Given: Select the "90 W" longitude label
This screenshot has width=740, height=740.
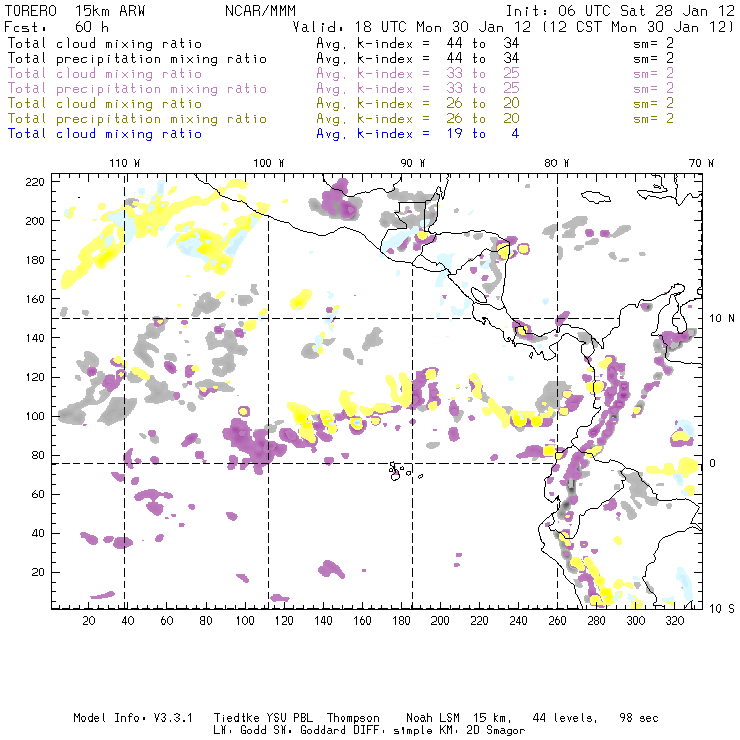Looking at the screenshot, I should point(413,163).
